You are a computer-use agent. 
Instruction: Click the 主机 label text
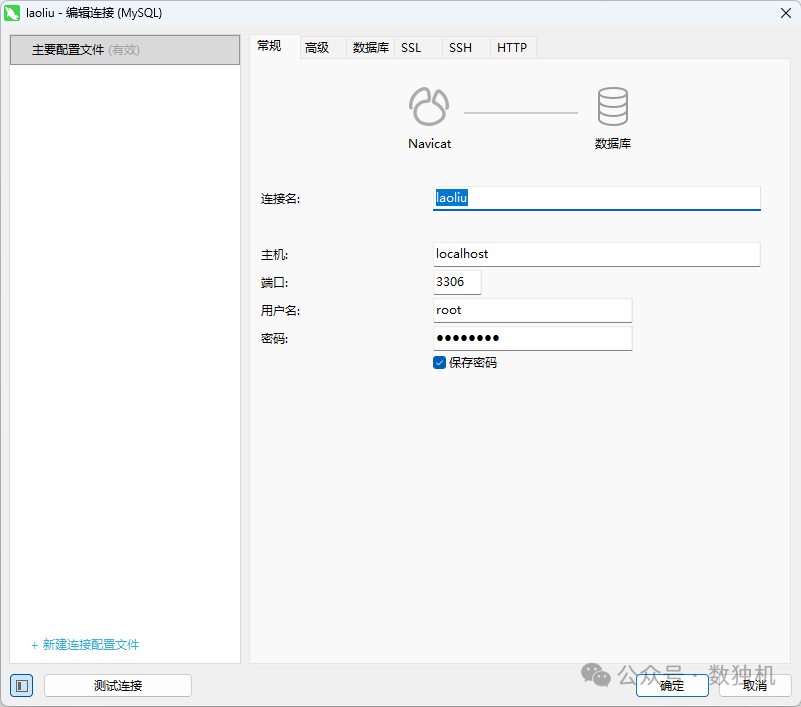click(274, 255)
